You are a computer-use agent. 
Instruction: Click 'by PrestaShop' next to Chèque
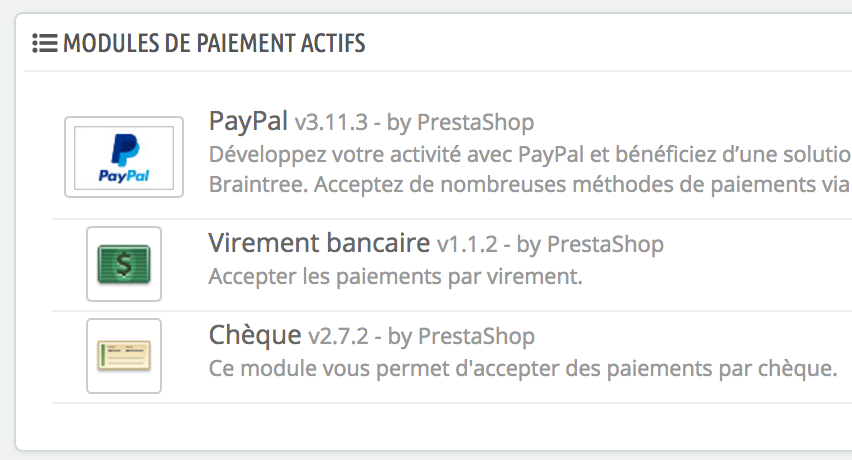click(461, 336)
